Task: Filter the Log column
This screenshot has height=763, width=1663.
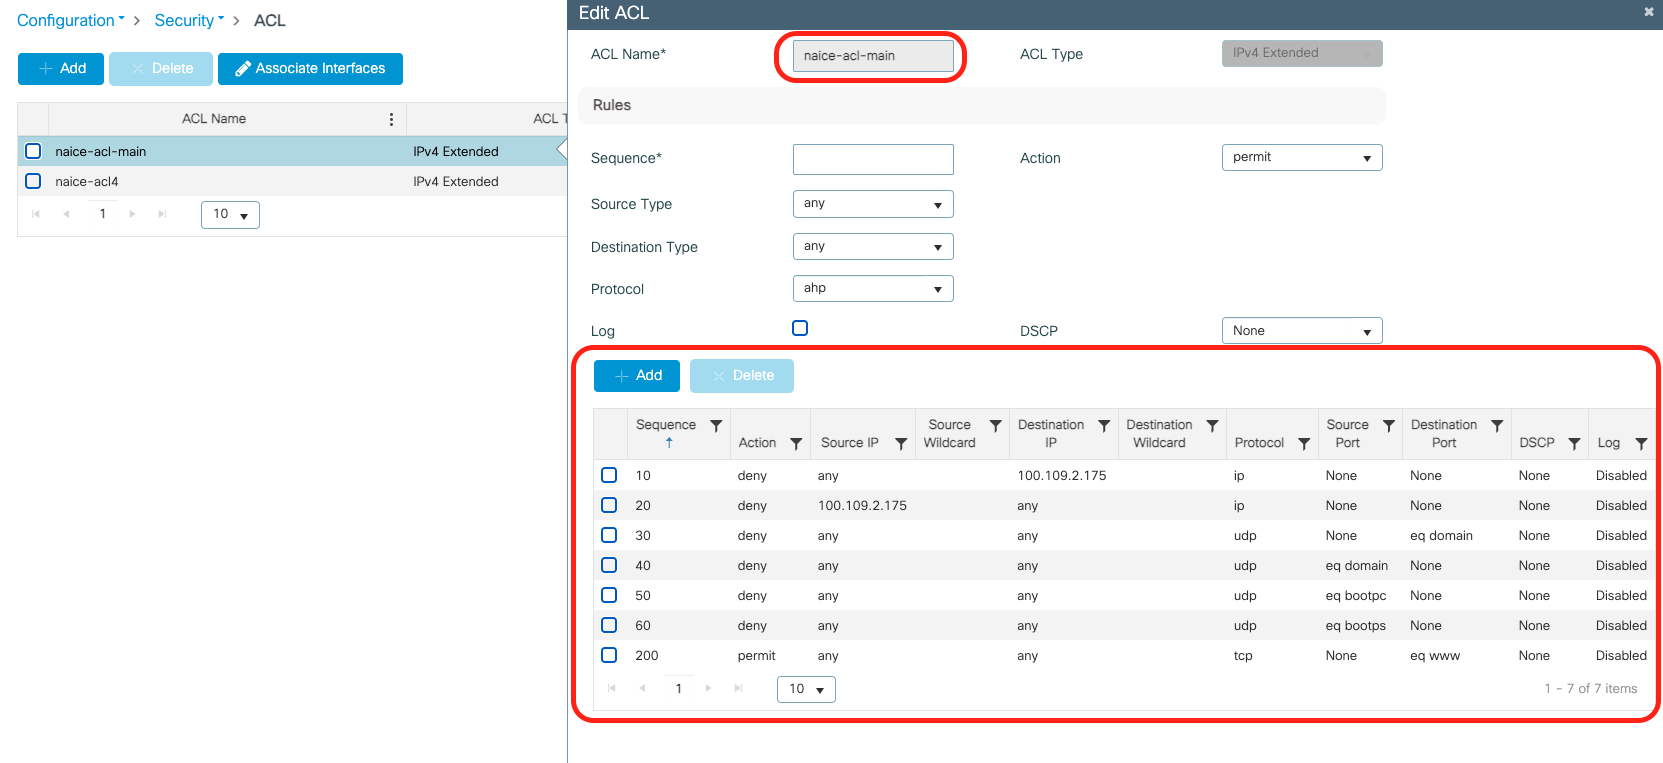Action: [1641, 444]
